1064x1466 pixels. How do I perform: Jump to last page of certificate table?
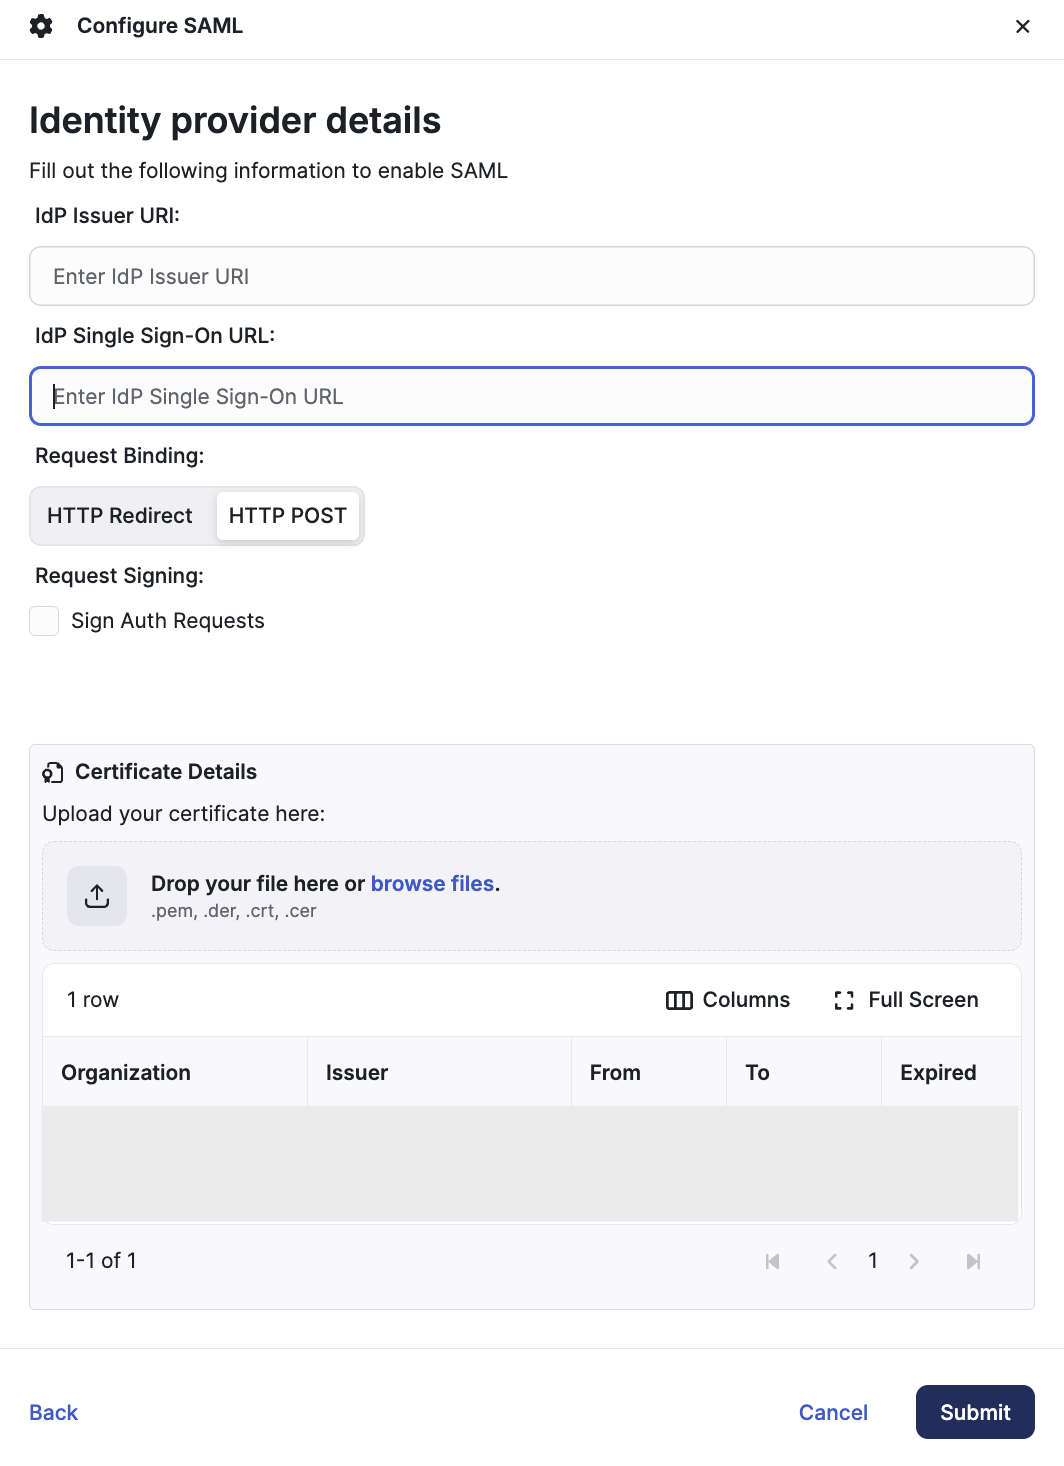(973, 1261)
